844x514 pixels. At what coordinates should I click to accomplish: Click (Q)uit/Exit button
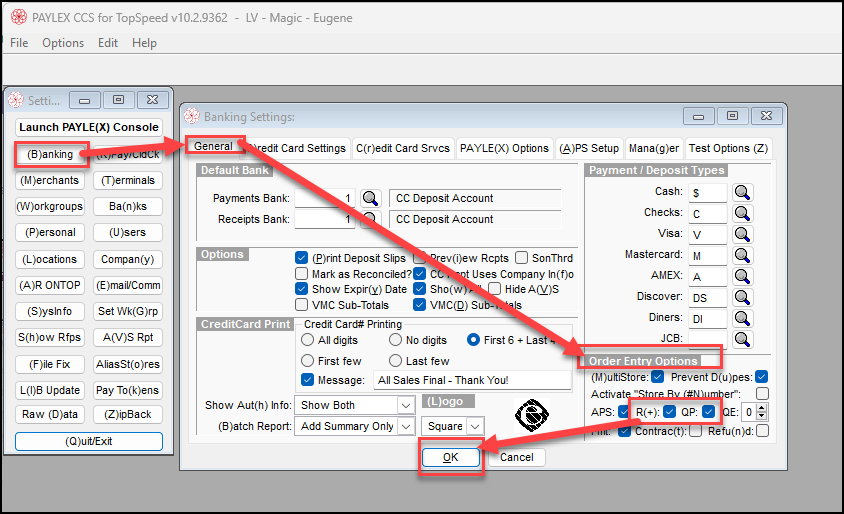(x=89, y=441)
